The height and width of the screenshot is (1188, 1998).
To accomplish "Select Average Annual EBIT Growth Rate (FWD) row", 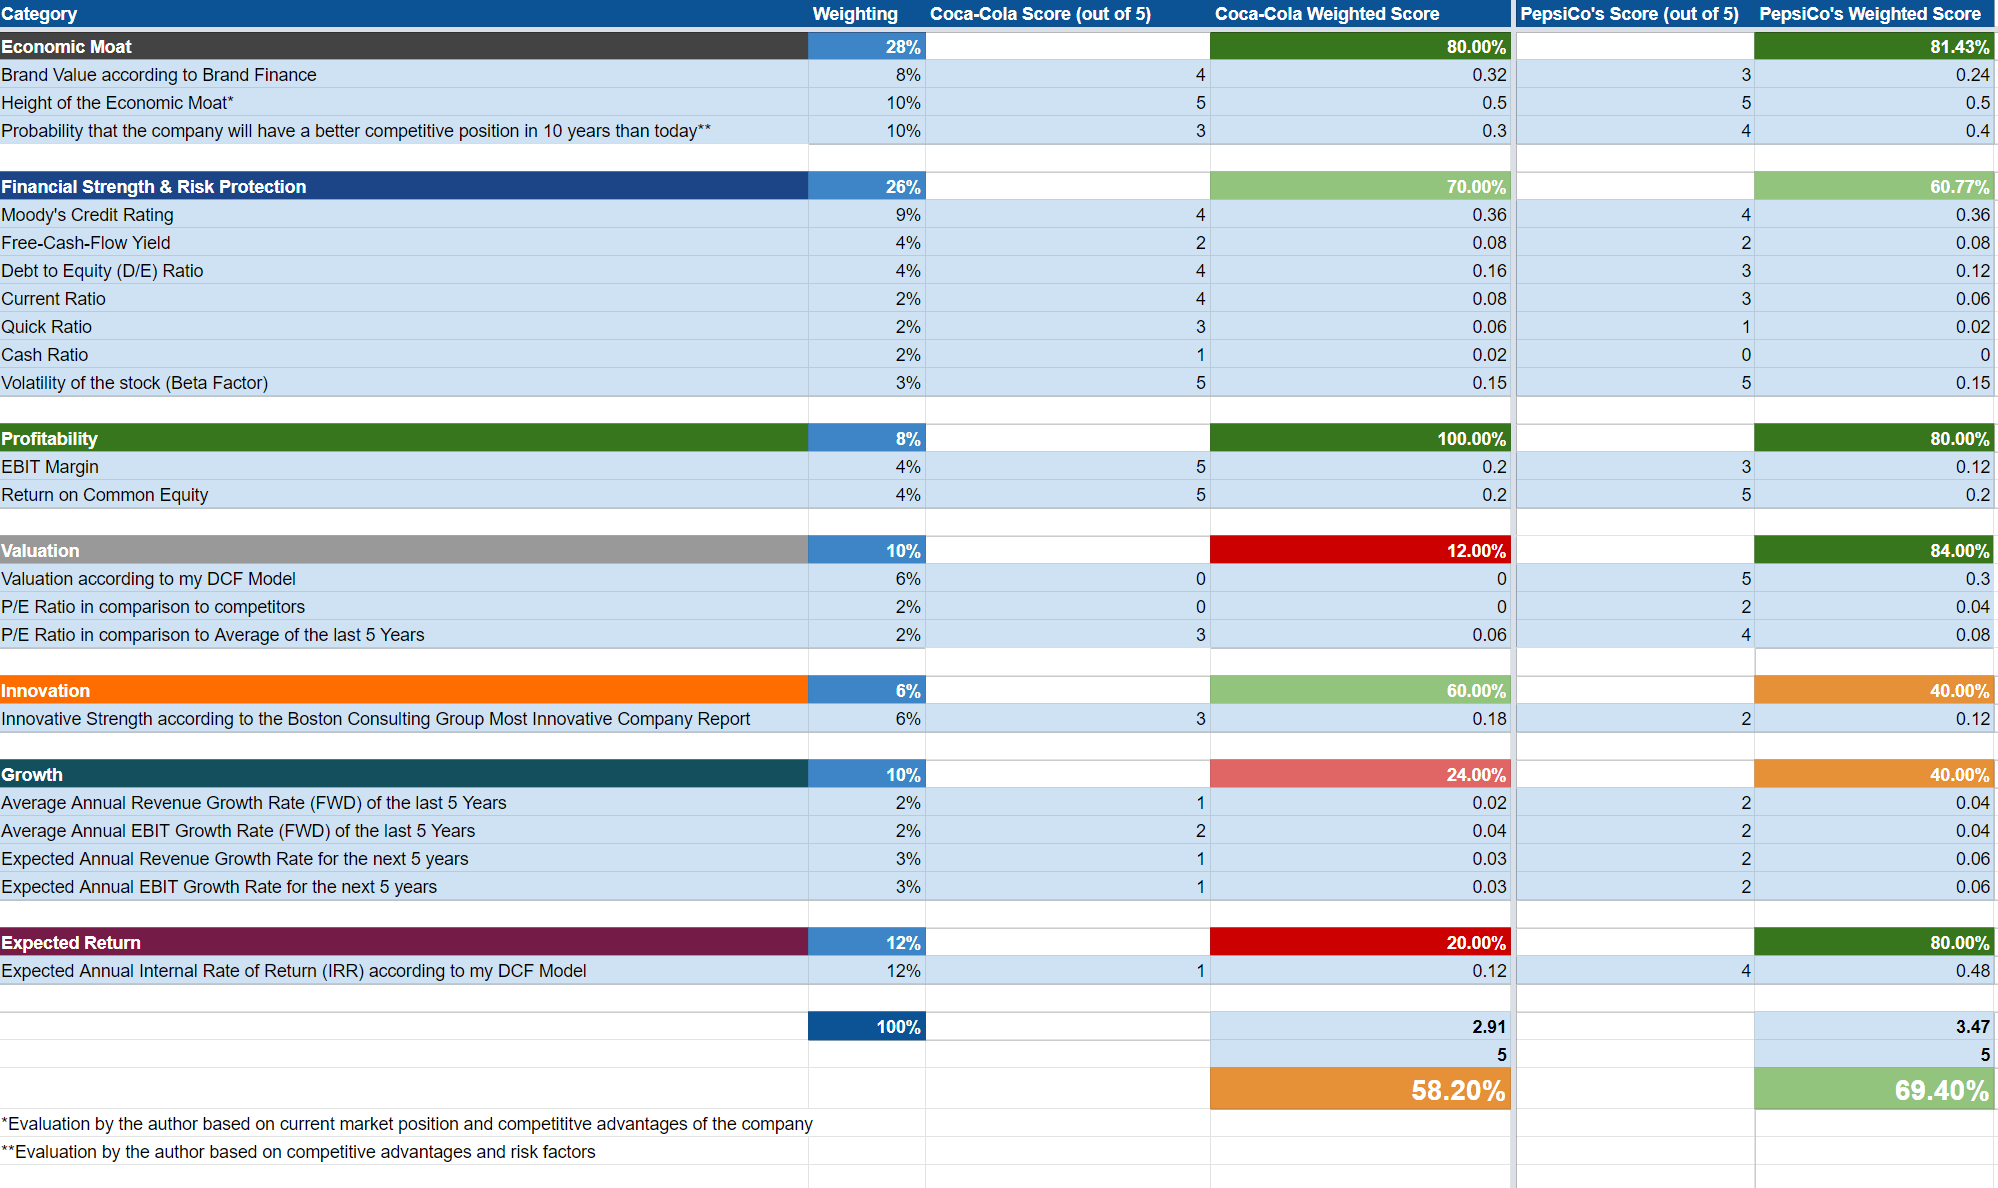I will click(404, 830).
